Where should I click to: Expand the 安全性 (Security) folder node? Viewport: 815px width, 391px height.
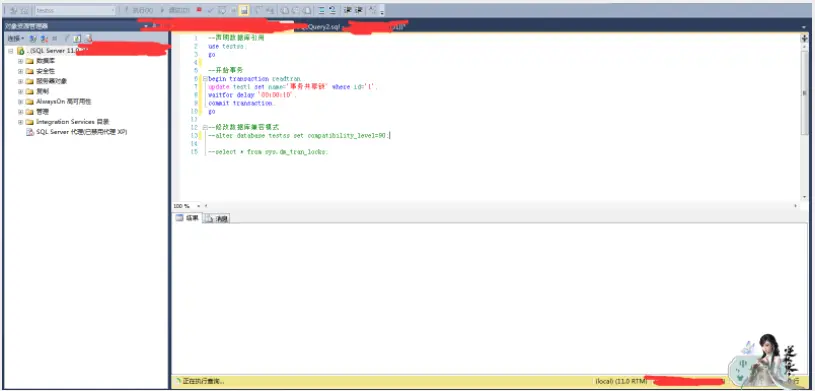(x=20, y=71)
